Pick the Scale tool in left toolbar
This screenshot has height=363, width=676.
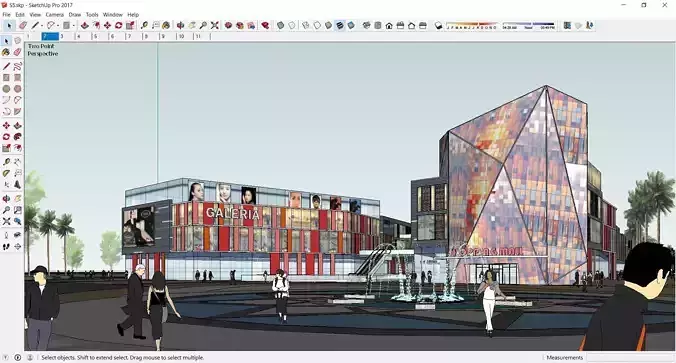pos(6,148)
